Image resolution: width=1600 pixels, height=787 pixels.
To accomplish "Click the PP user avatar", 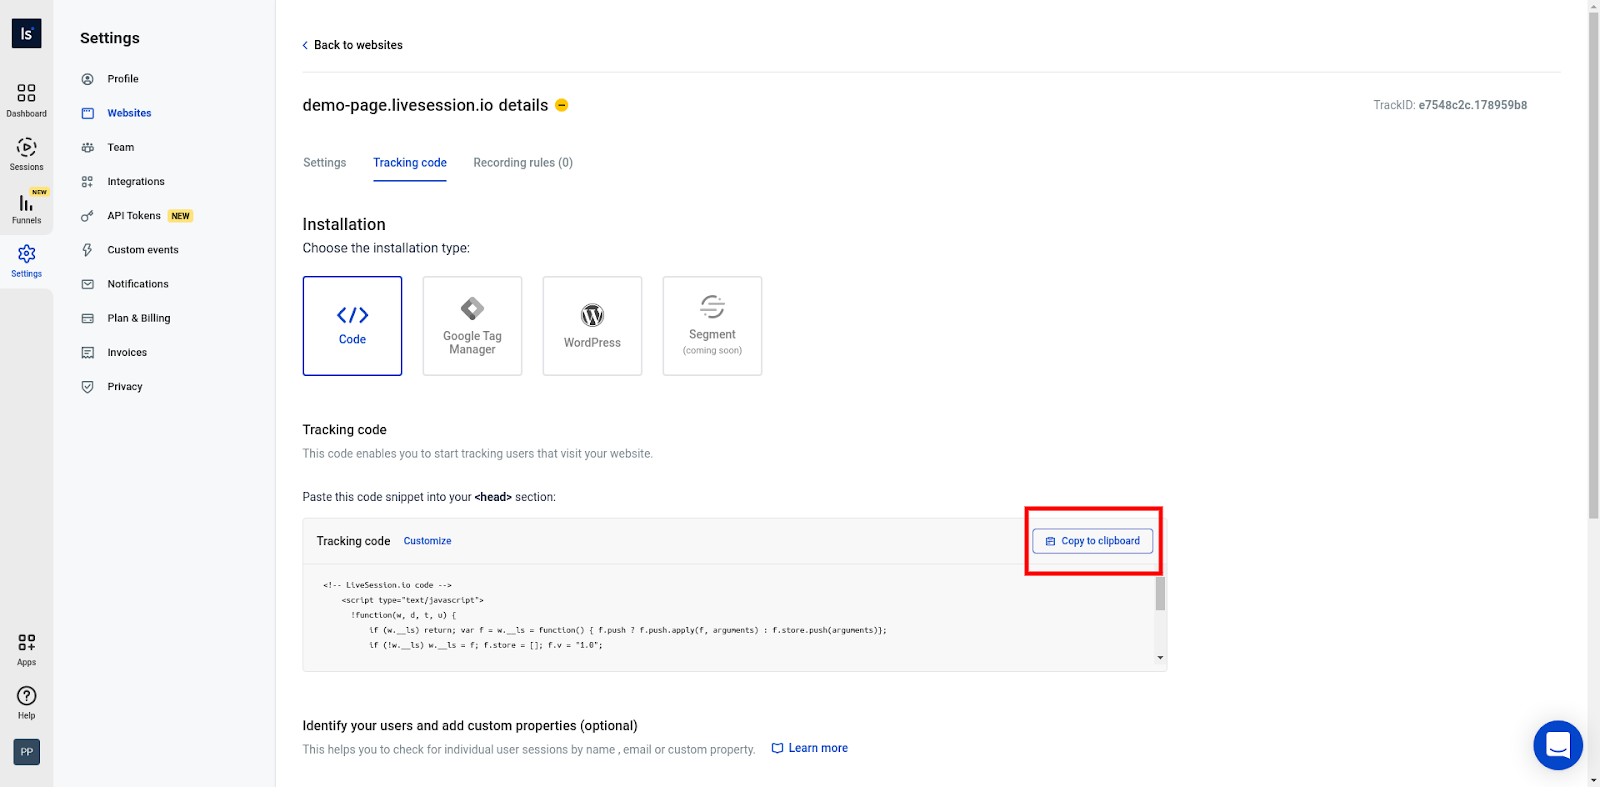I will pos(26,752).
